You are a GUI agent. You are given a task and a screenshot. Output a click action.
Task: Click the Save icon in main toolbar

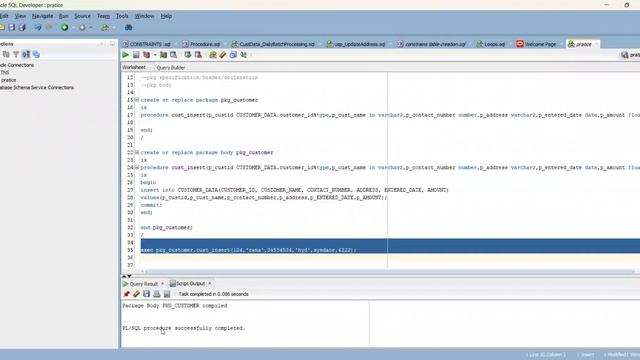(11, 27)
